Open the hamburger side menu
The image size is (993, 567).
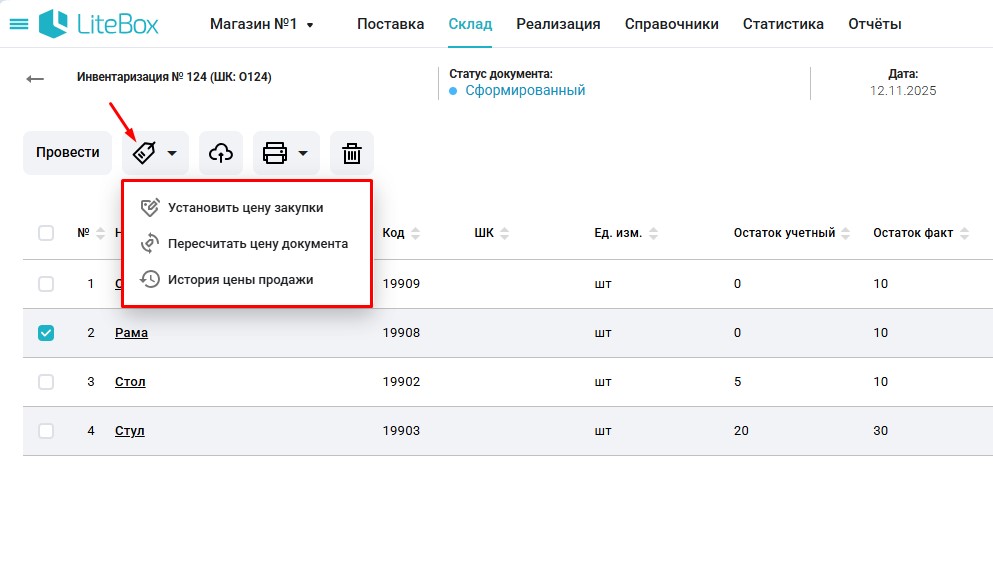pos(19,24)
